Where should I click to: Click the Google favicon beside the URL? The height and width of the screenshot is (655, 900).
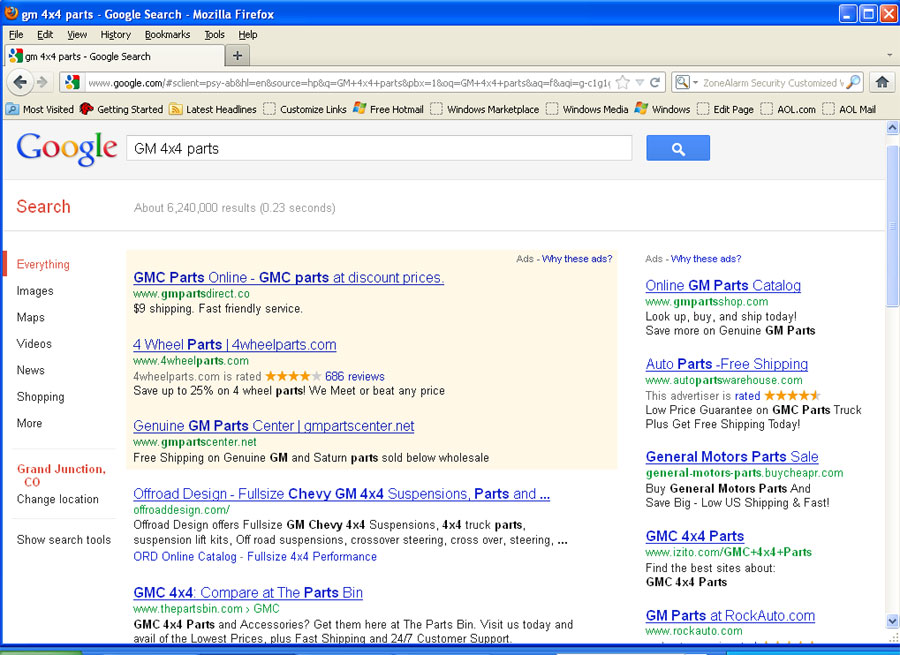72,83
